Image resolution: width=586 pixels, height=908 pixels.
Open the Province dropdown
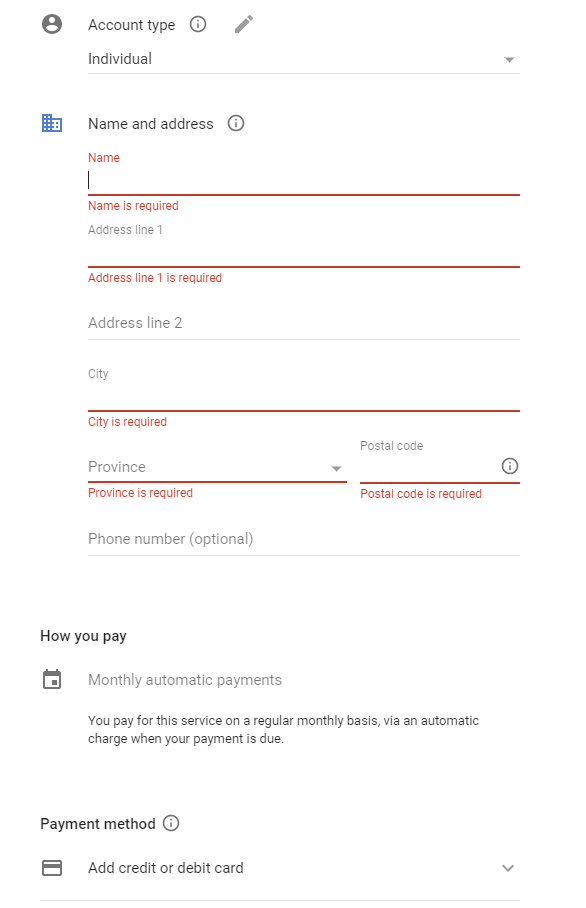(217, 467)
